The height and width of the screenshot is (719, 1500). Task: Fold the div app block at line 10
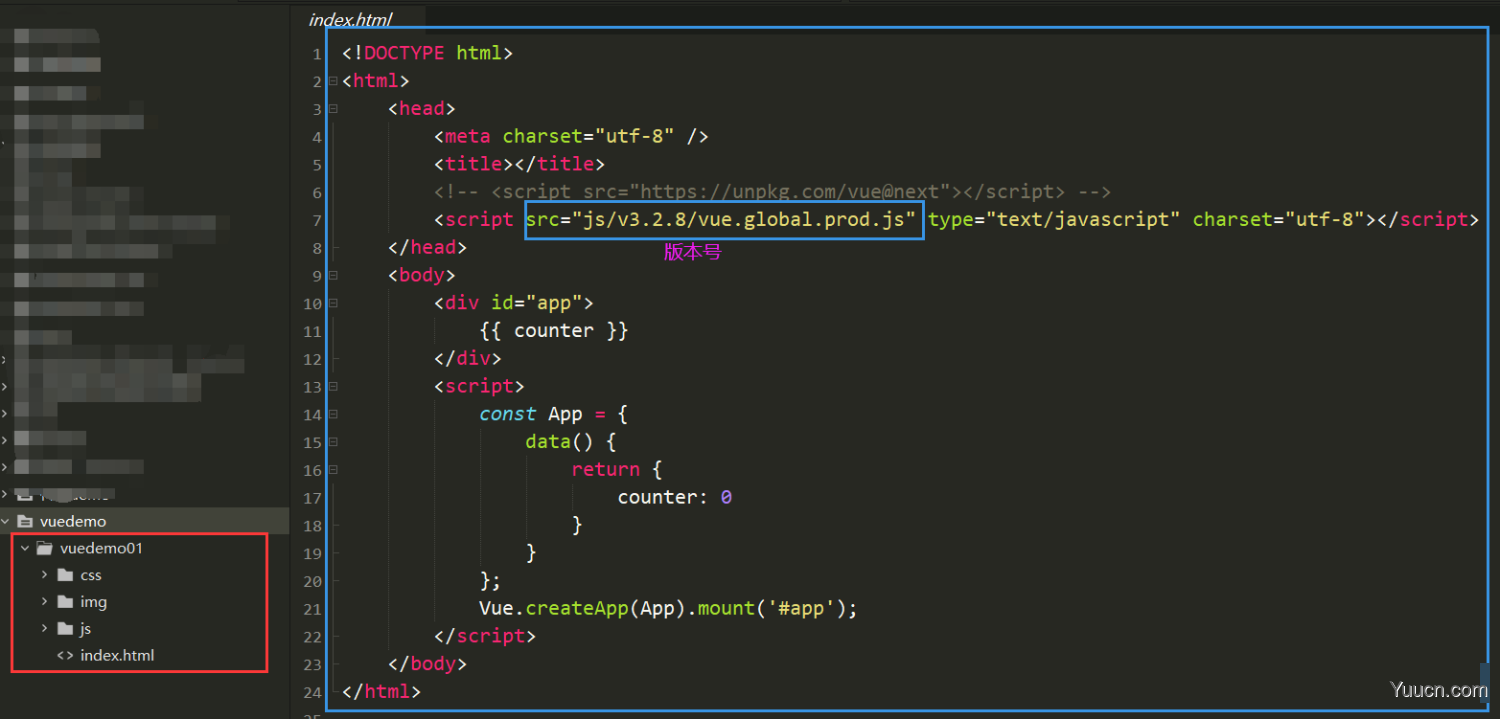coord(333,303)
